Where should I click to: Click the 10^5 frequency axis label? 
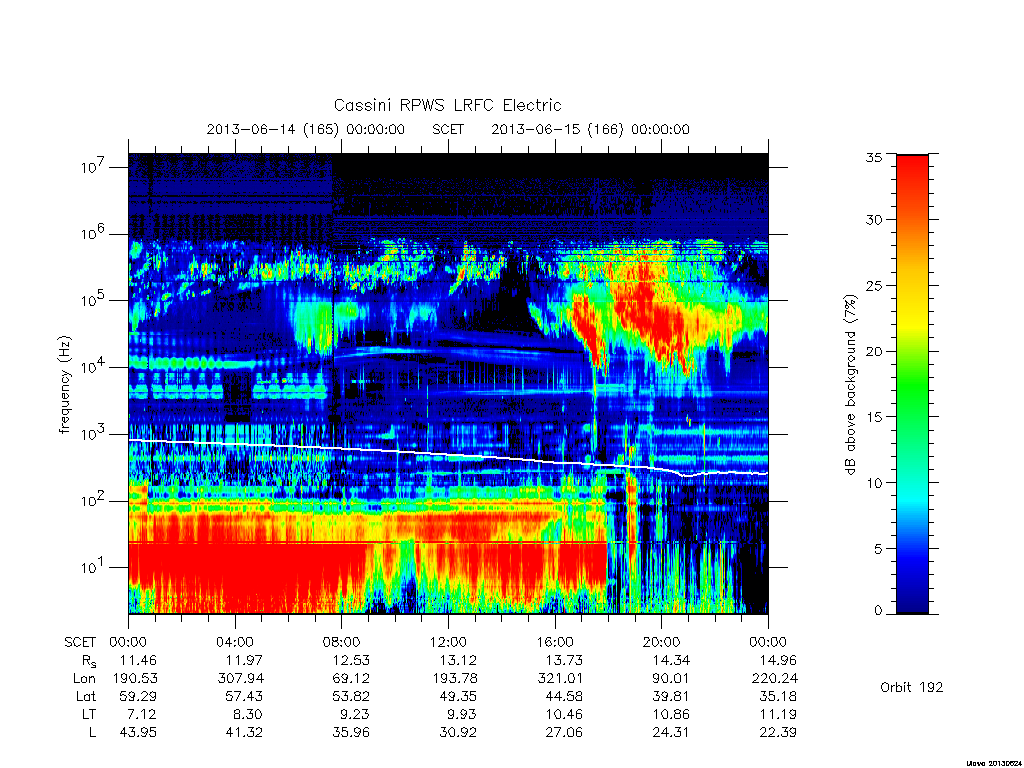[x=93, y=300]
